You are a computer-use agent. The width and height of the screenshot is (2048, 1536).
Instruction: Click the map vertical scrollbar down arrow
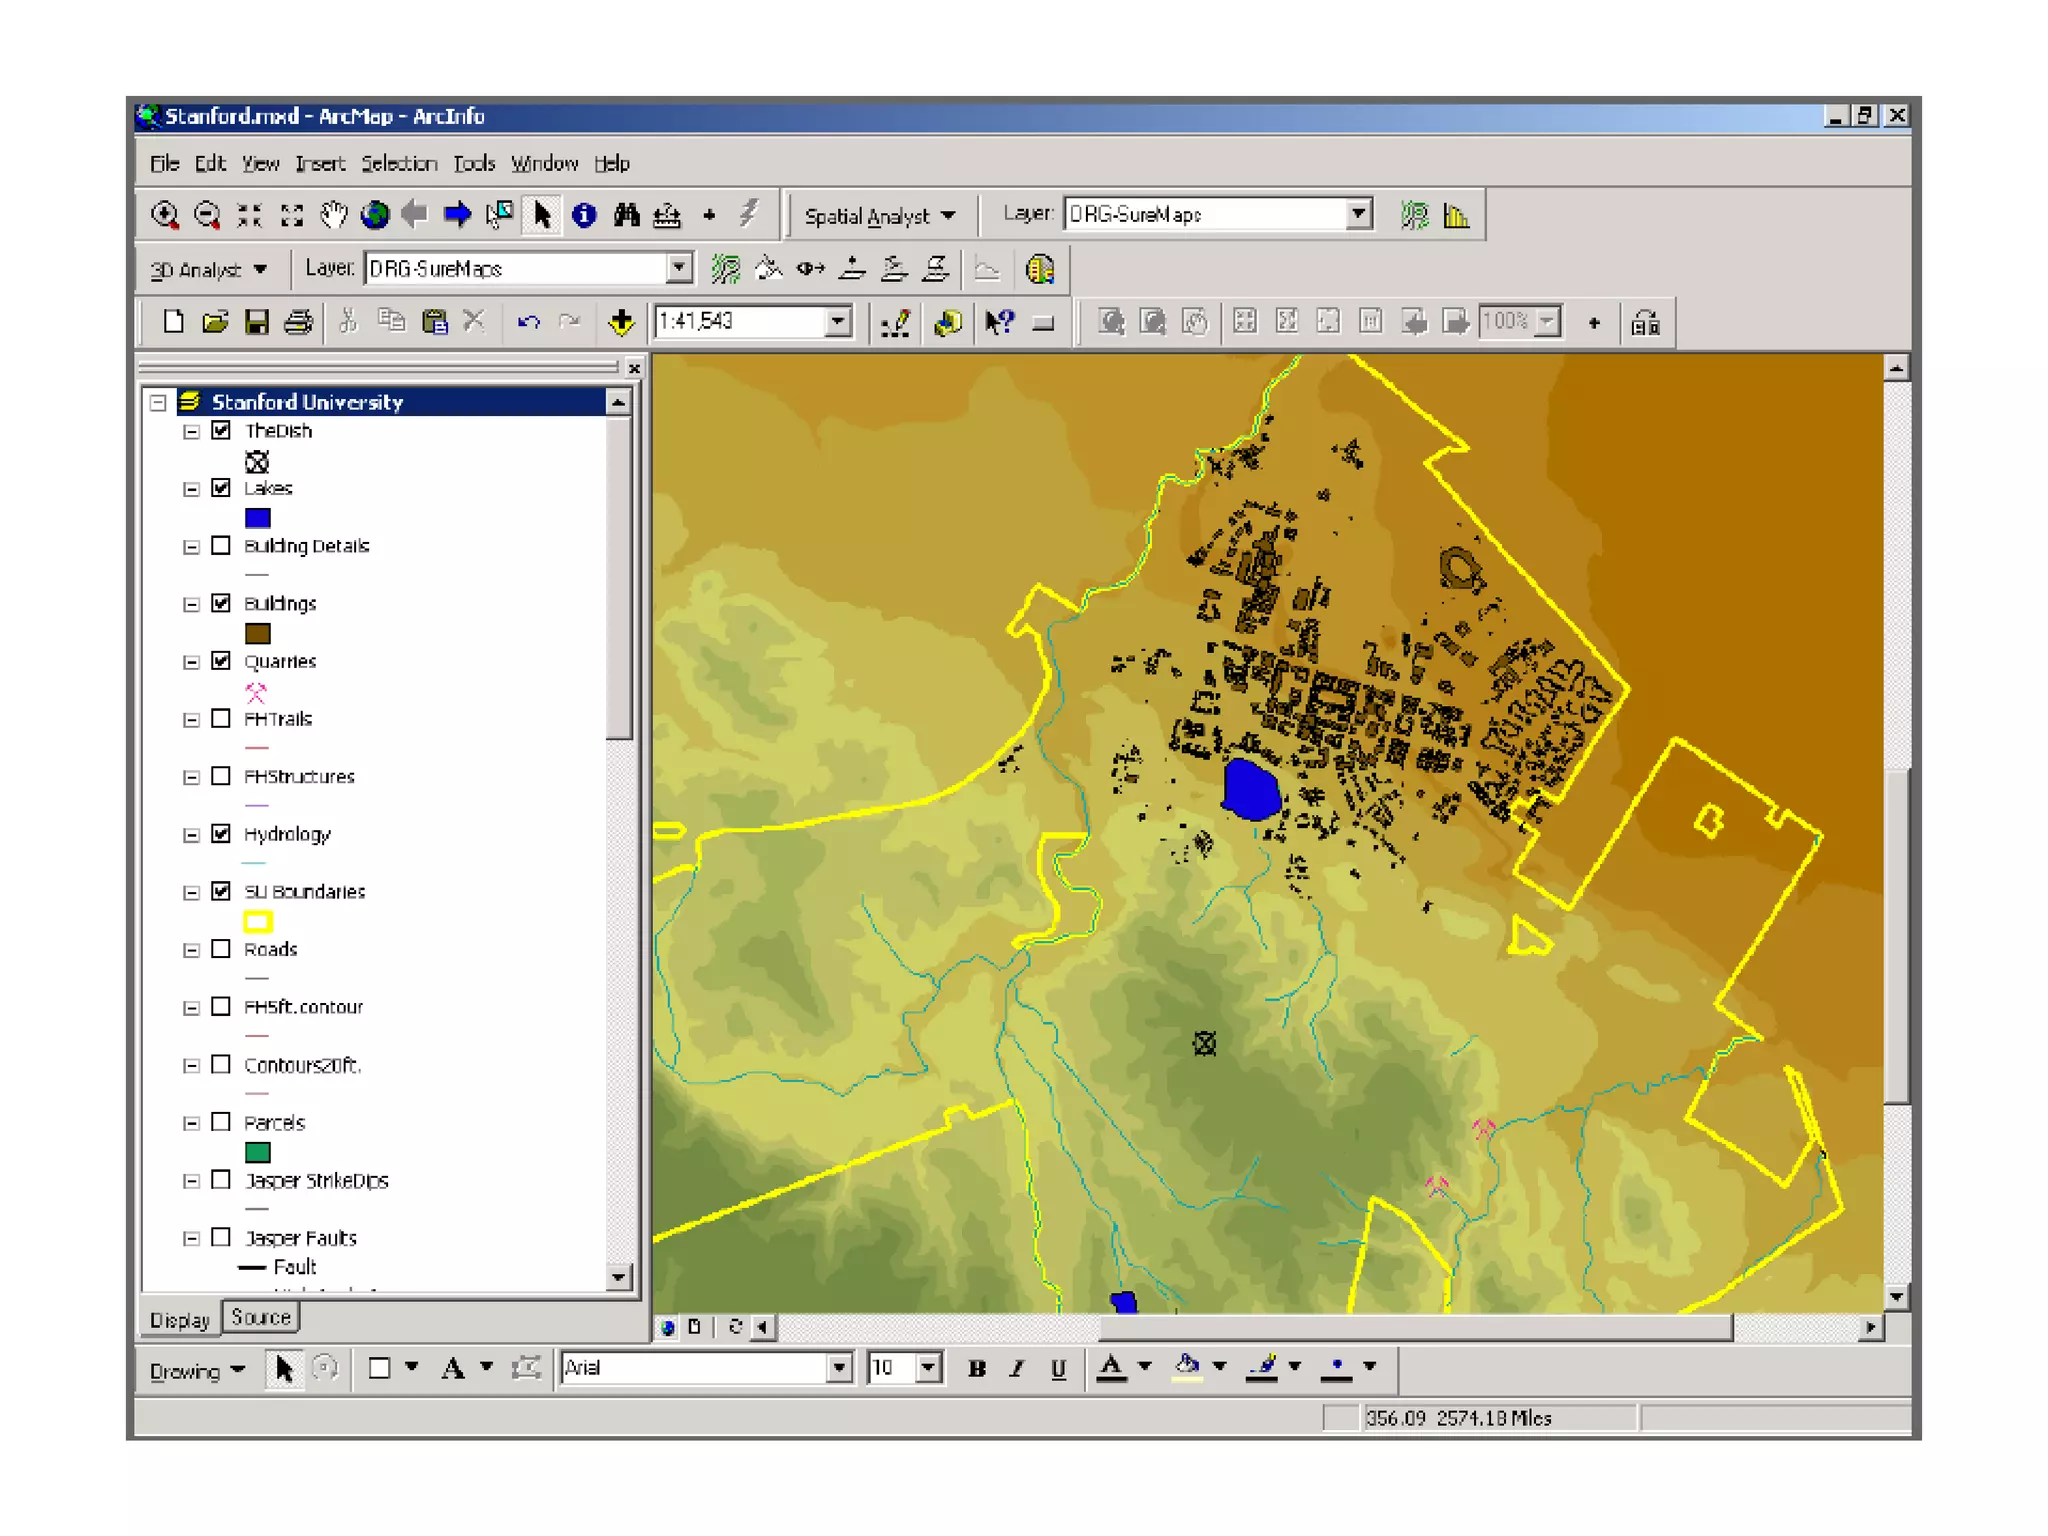(1896, 1297)
